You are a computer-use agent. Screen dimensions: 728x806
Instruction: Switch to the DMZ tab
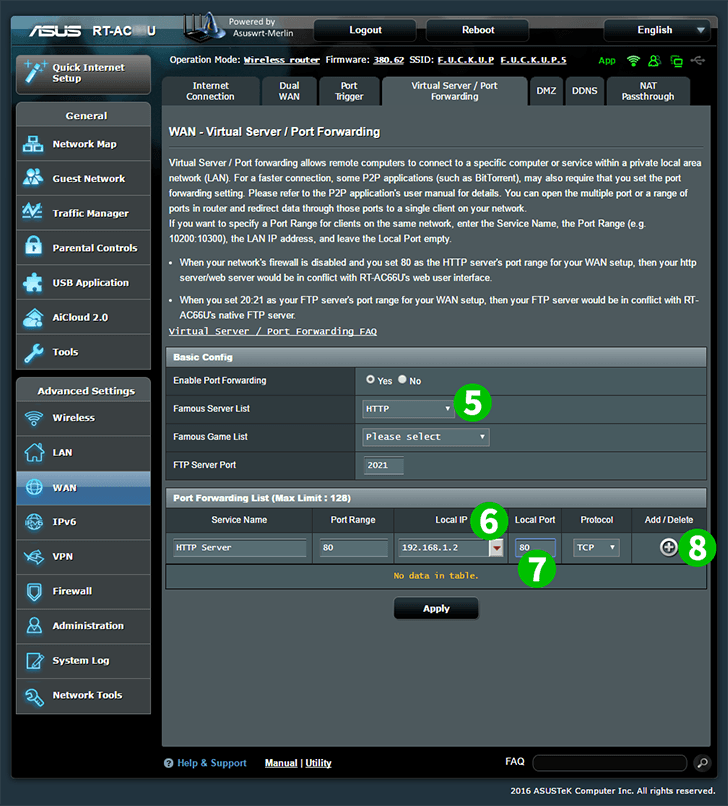546,91
